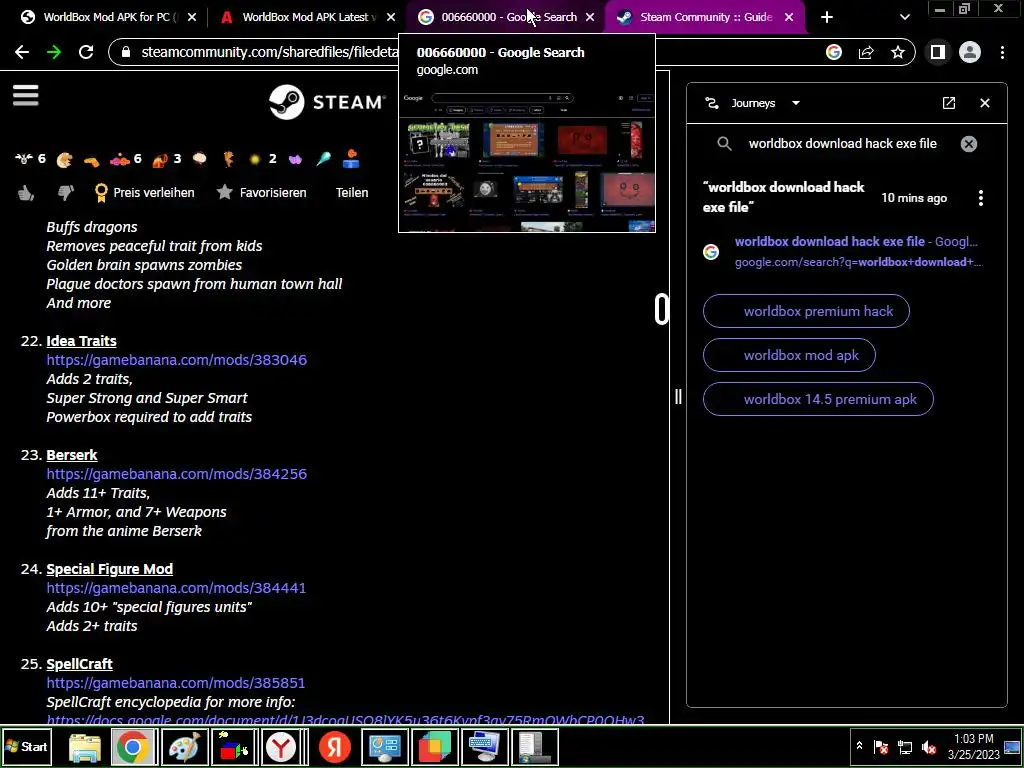Open gamebanana mods 384441 link
1024x768 pixels.
coord(176,588)
